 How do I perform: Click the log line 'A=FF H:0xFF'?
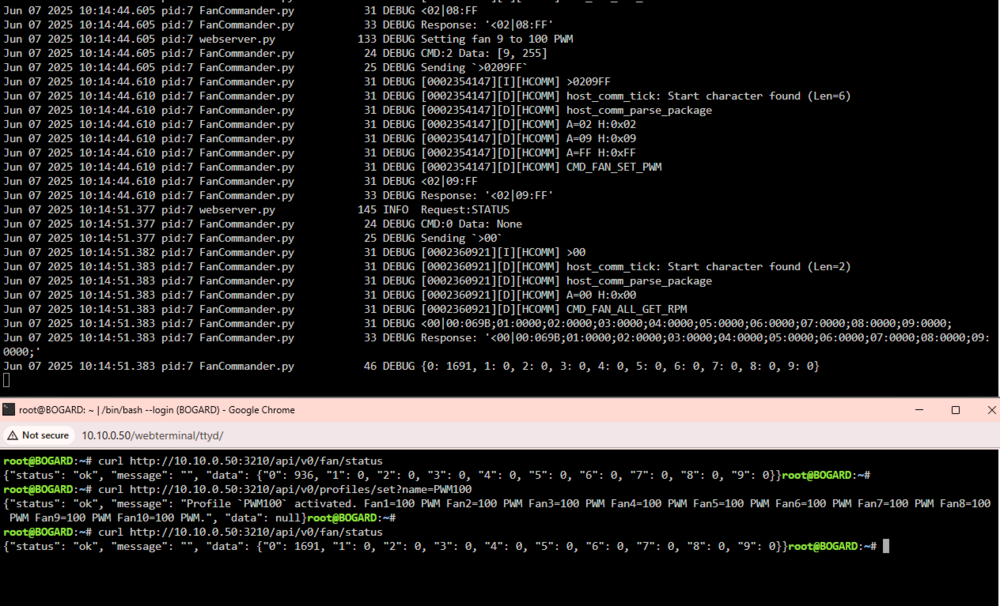pos(601,152)
